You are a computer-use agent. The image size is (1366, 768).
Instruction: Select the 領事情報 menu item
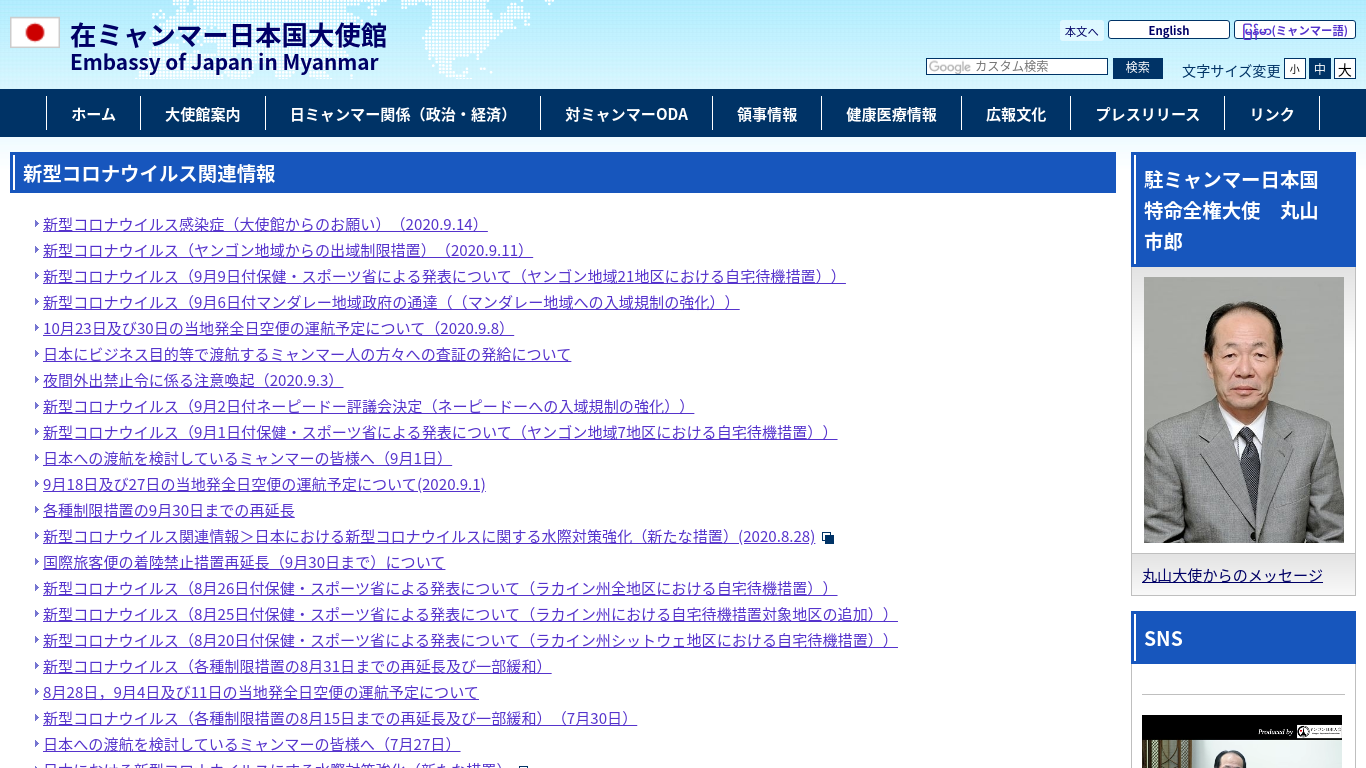pos(767,114)
